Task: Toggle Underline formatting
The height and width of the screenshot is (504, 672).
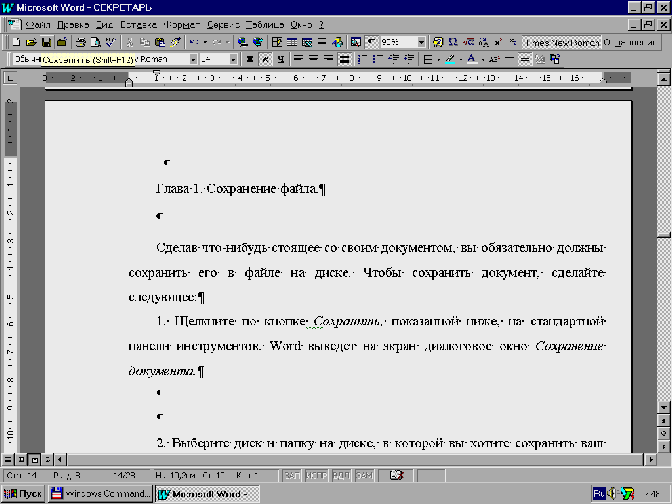Action: click(279, 59)
